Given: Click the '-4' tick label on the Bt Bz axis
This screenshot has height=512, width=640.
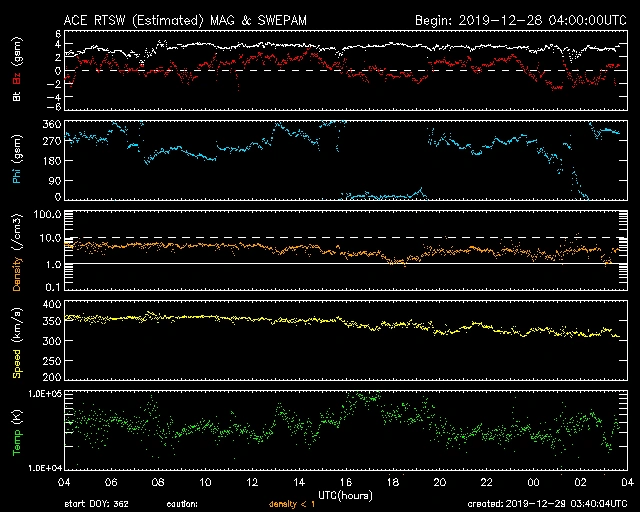Looking at the screenshot, I should pyautogui.click(x=53, y=97).
